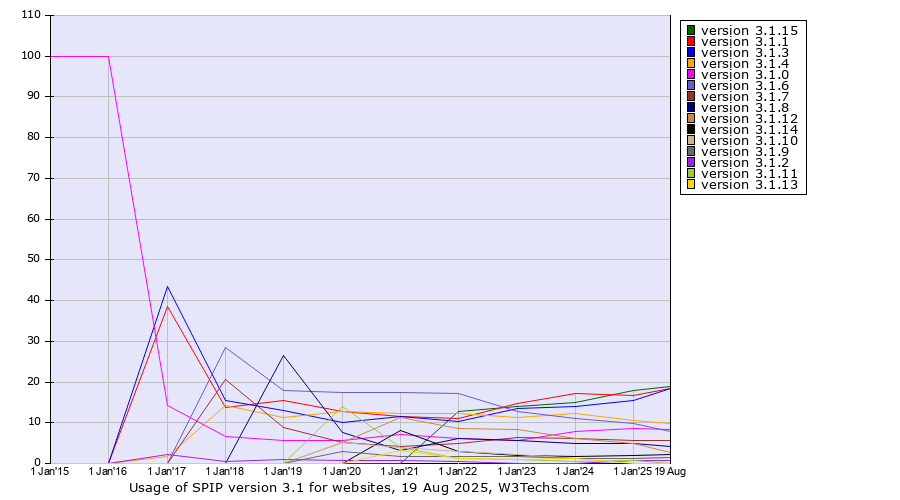Click the y-axis value 100
This screenshot has height=500, width=900.
click(x=32, y=56)
